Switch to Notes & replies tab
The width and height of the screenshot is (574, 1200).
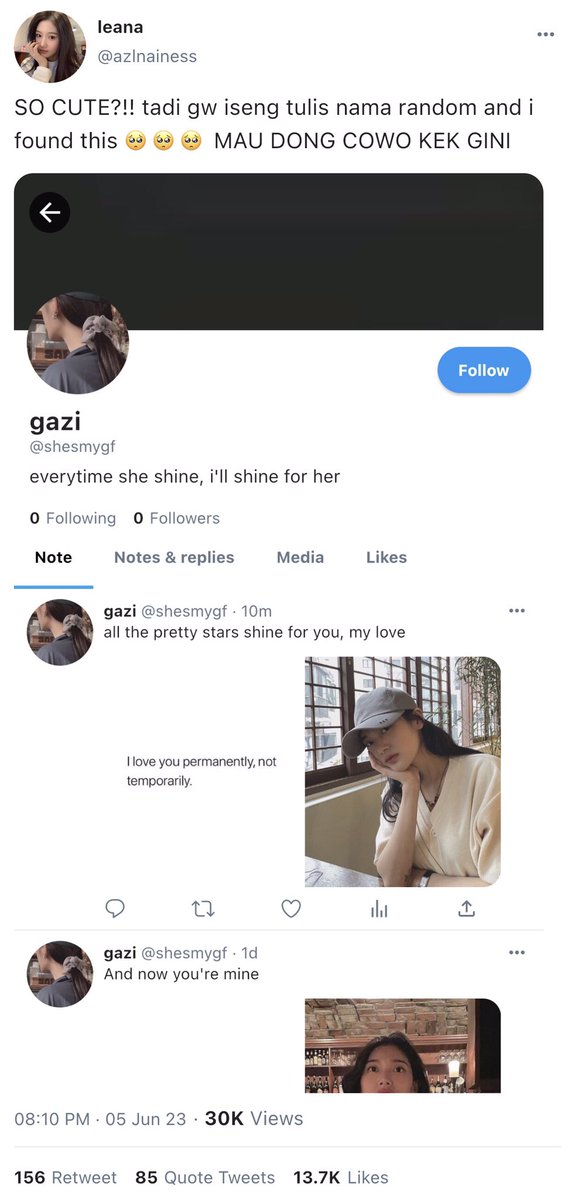tap(174, 558)
